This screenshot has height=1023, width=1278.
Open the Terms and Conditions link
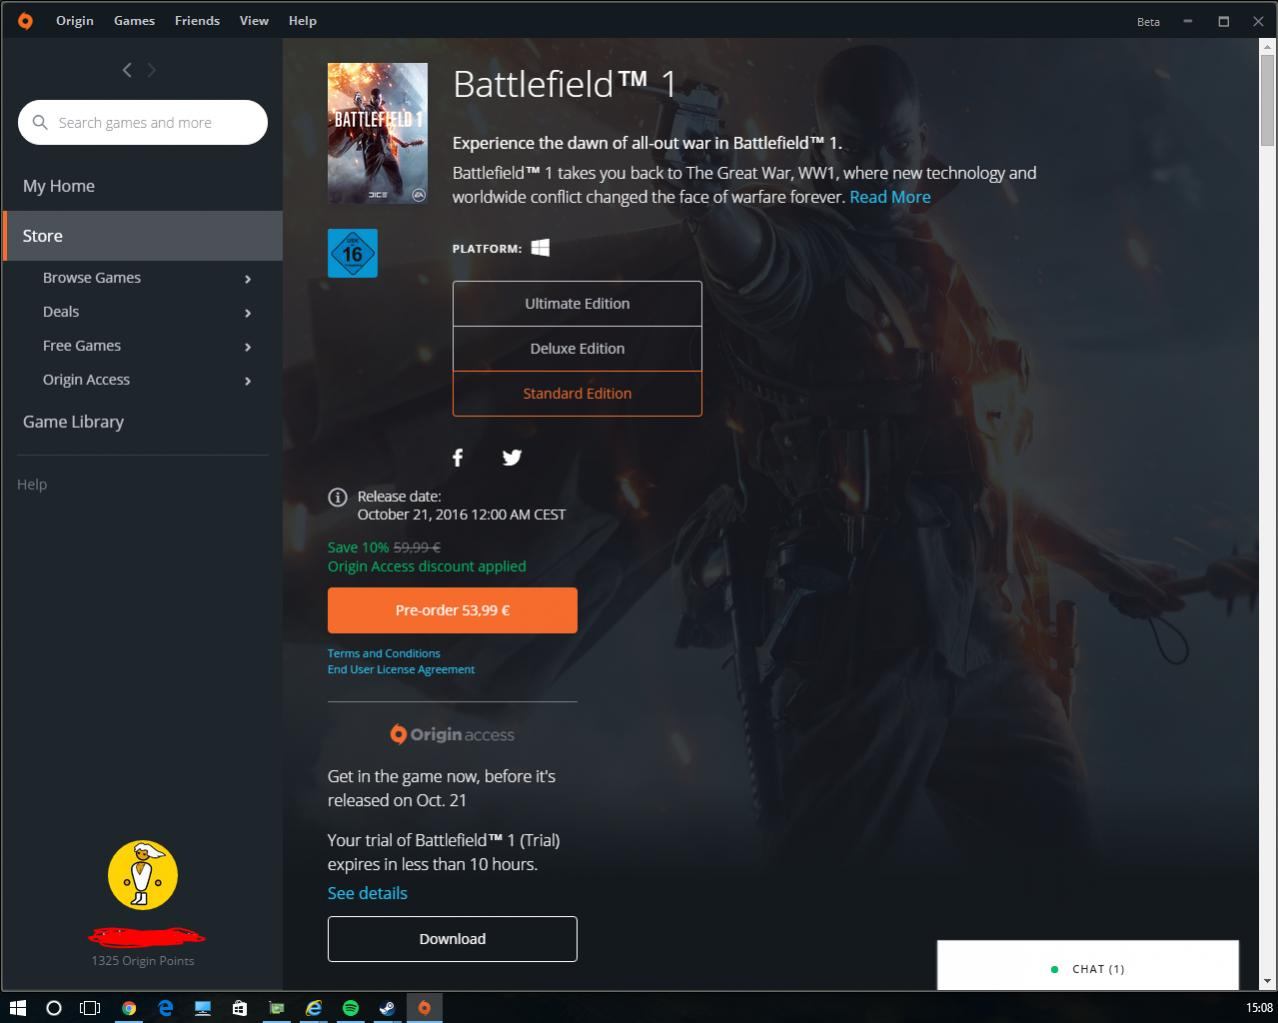coord(384,653)
